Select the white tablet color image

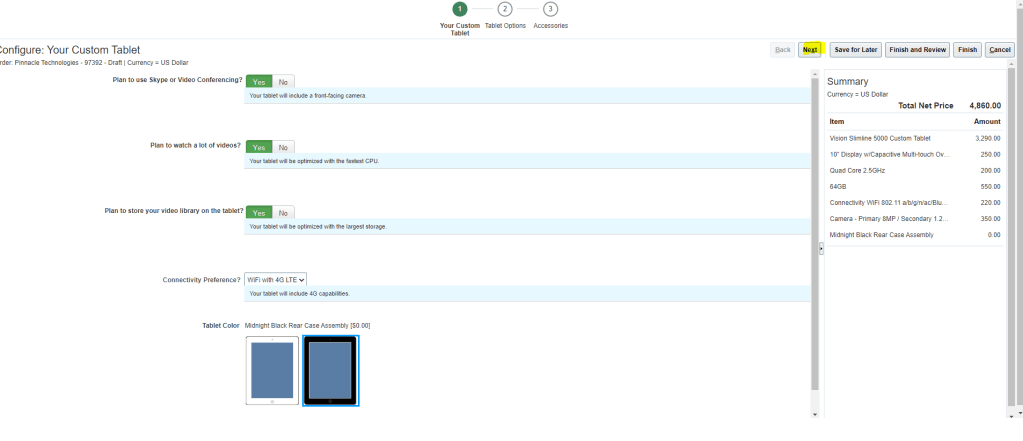pyautogui.click(x=272, y=370)
